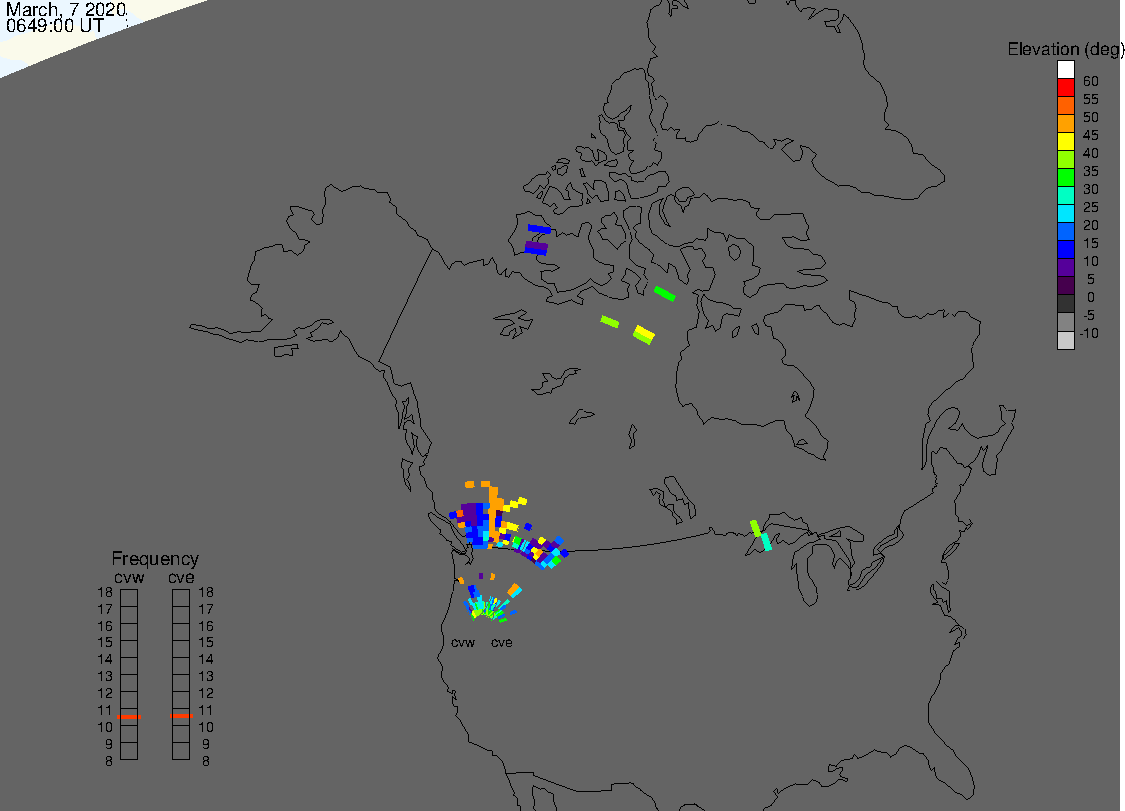Click "18" label right of cve bar
This screenshot has height=811, width=1125.
click(206, 593)
